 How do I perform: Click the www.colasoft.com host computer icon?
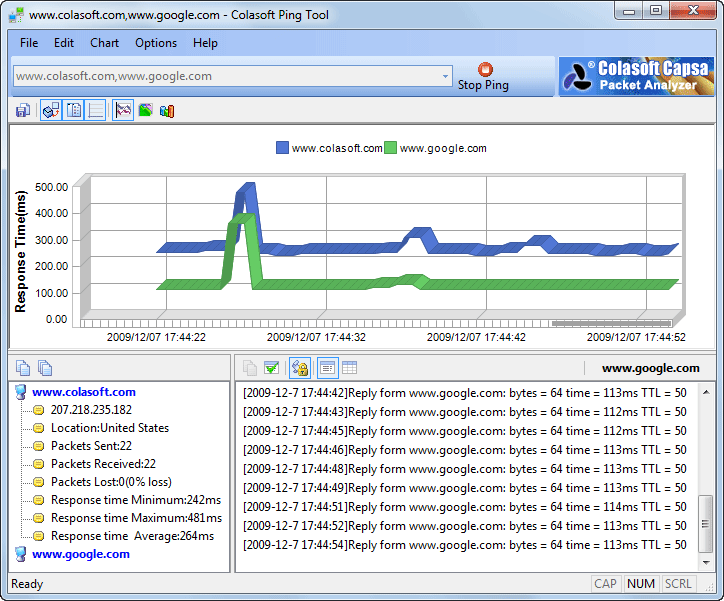21,392
